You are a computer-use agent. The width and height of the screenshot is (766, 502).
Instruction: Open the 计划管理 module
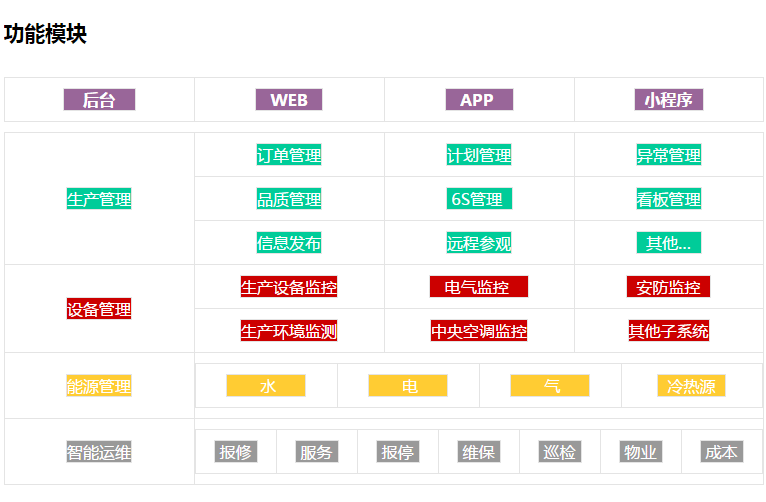[479, 155]
